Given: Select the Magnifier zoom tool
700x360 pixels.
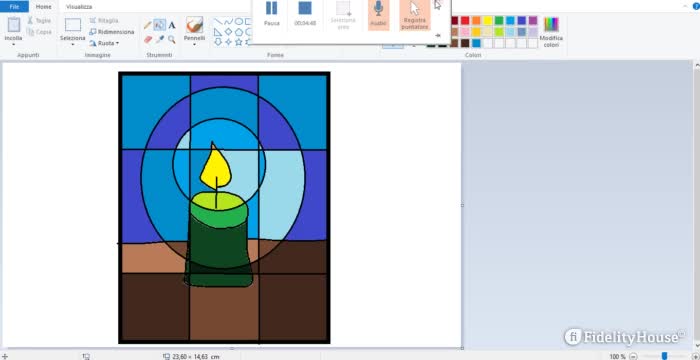Looking at the screenshot, I should pos(172,40).
